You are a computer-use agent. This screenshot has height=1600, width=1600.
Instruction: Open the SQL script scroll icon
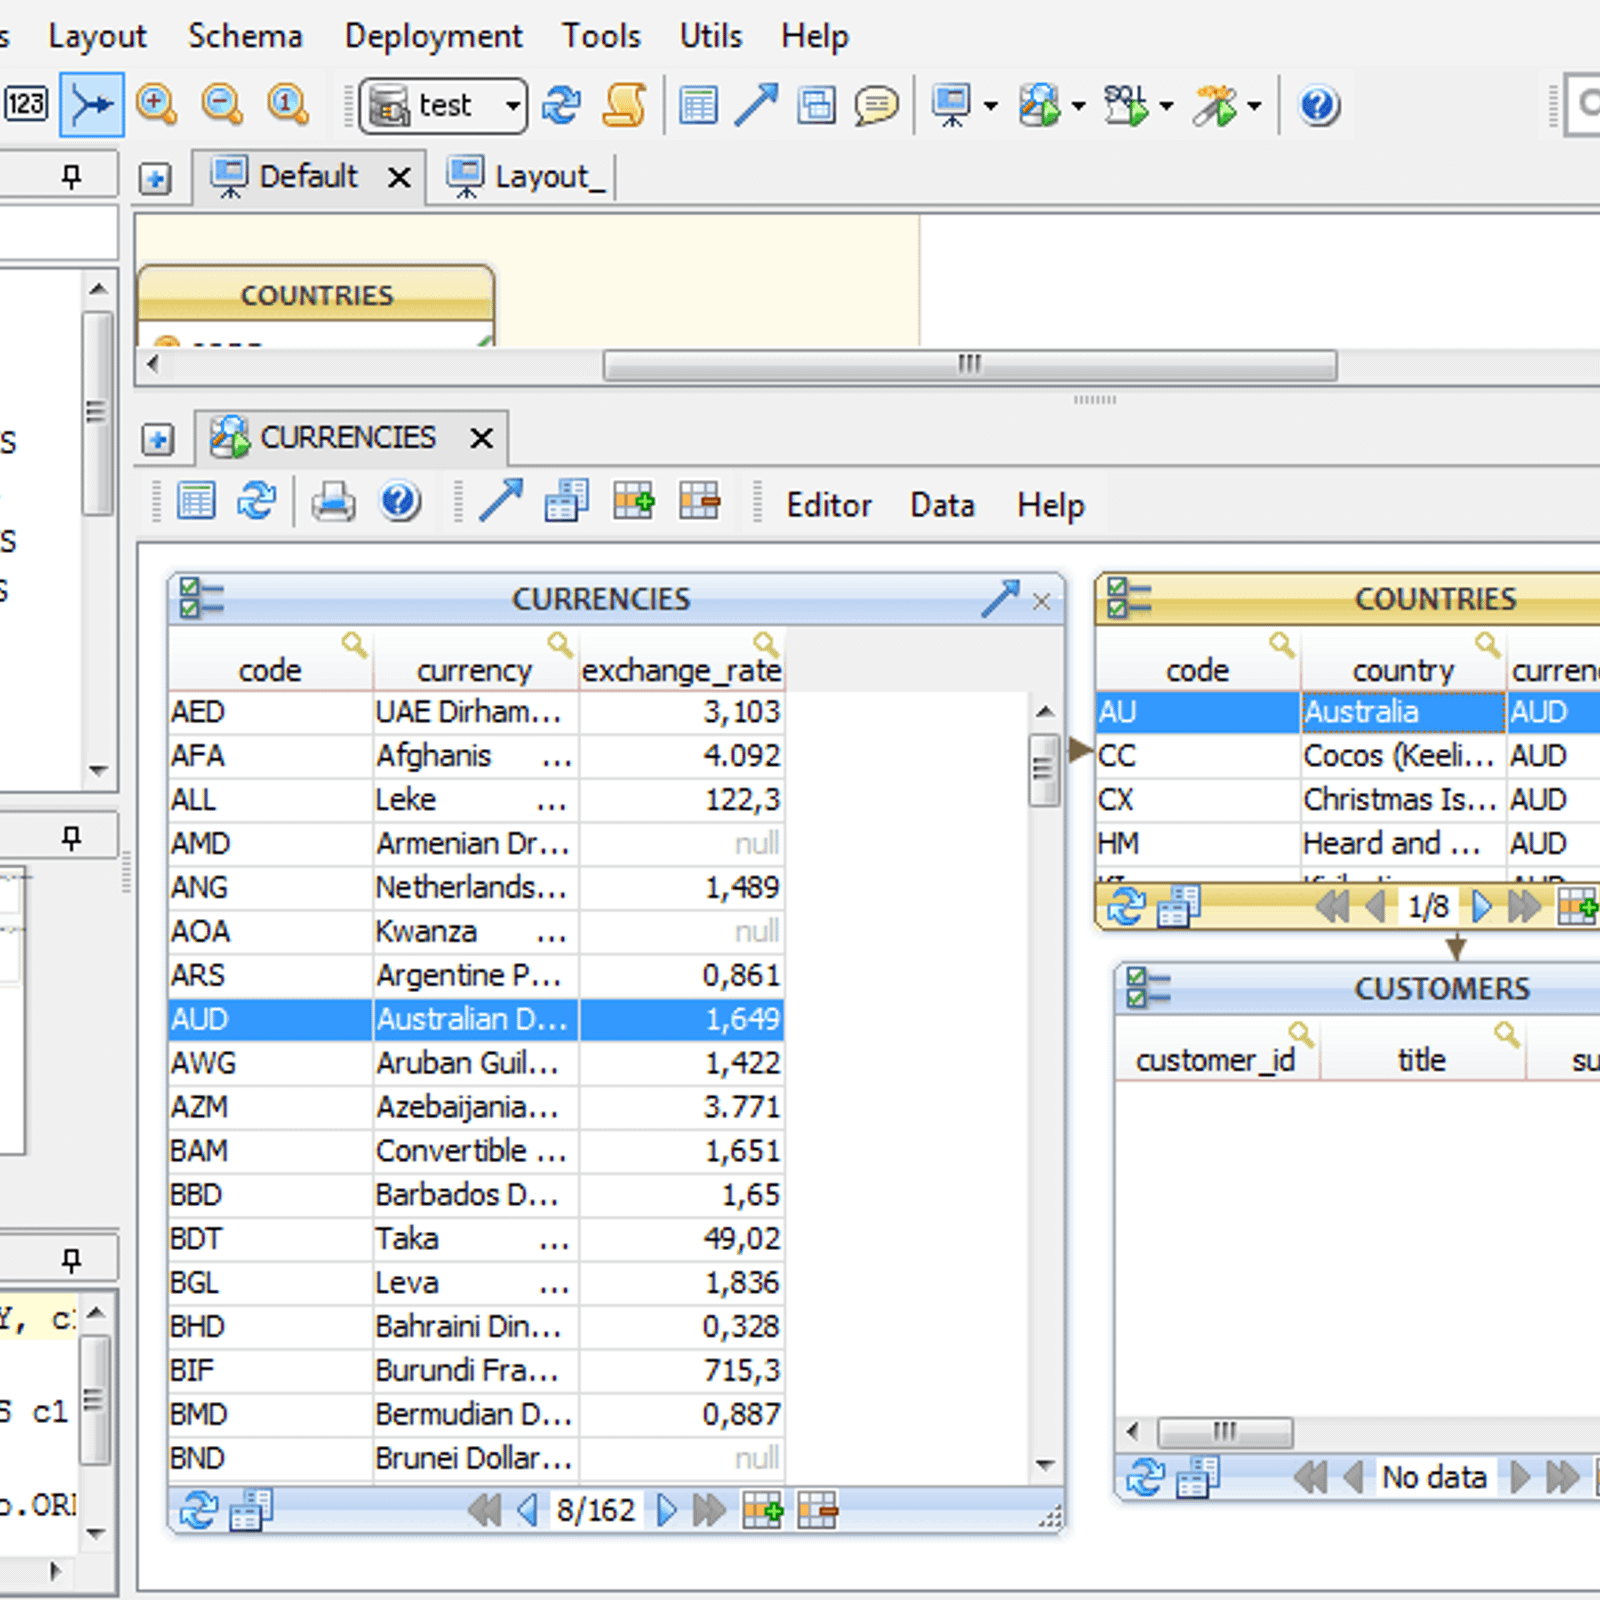click(x=625, y=104)
